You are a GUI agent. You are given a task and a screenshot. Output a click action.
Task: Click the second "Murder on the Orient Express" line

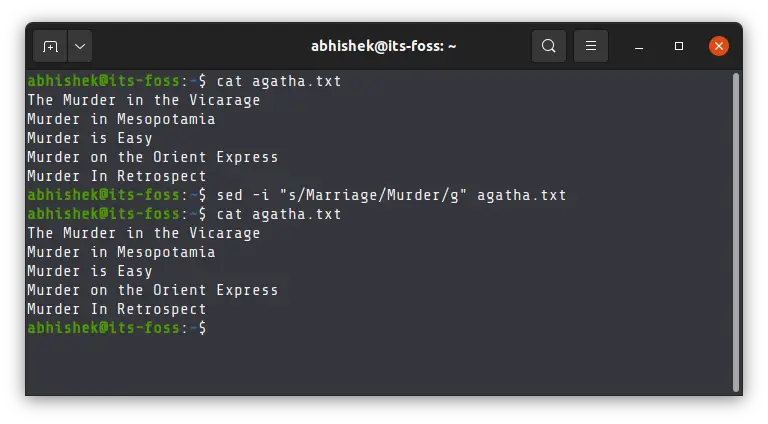point(152,290)
